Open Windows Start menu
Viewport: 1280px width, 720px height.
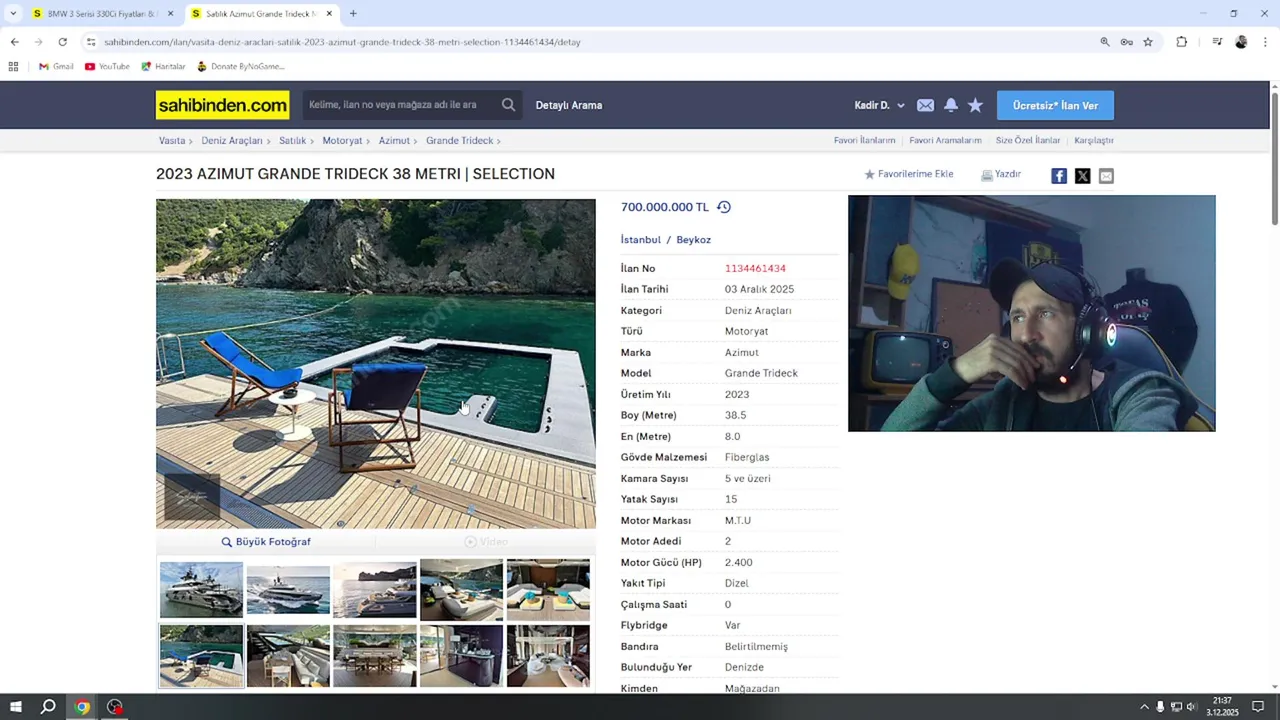click(x=15, y=707)
